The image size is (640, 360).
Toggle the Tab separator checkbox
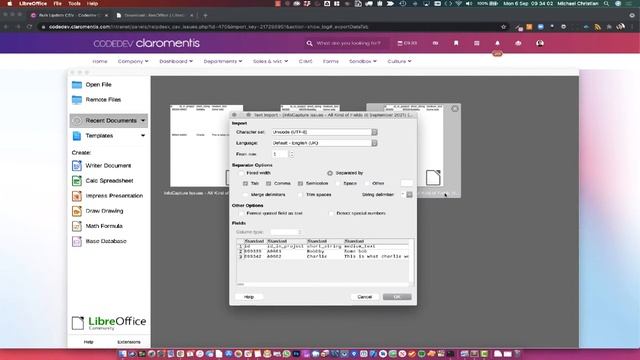click(245, 184)
